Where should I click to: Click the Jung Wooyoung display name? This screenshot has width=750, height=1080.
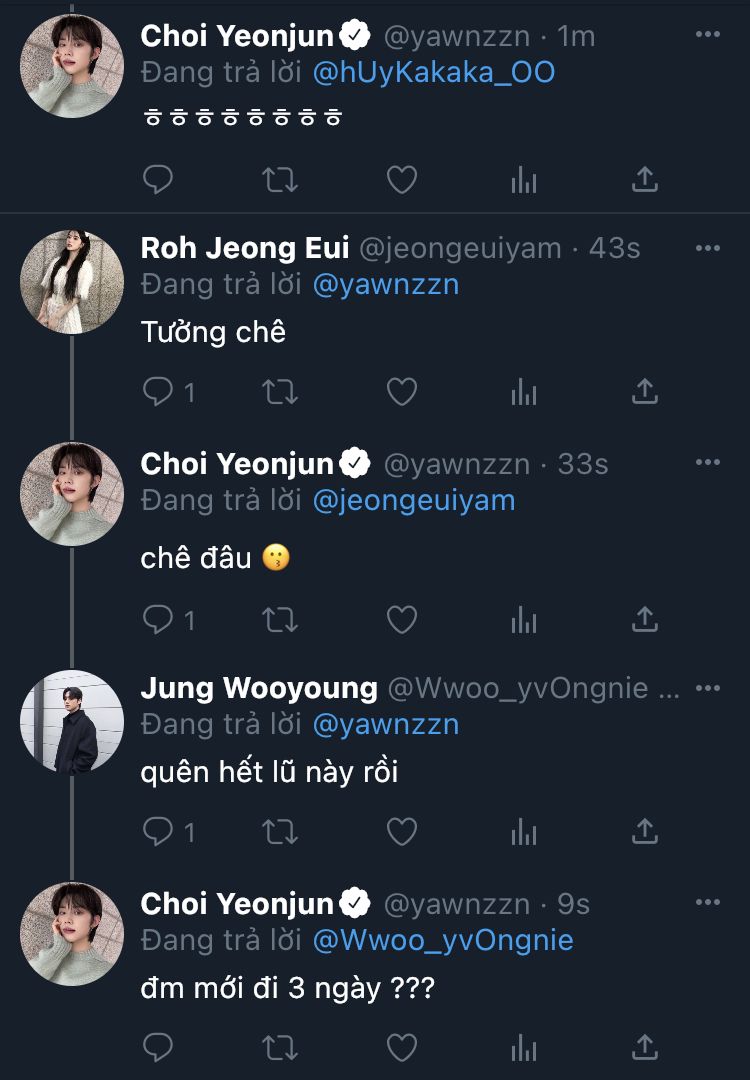tap(259, 688)
